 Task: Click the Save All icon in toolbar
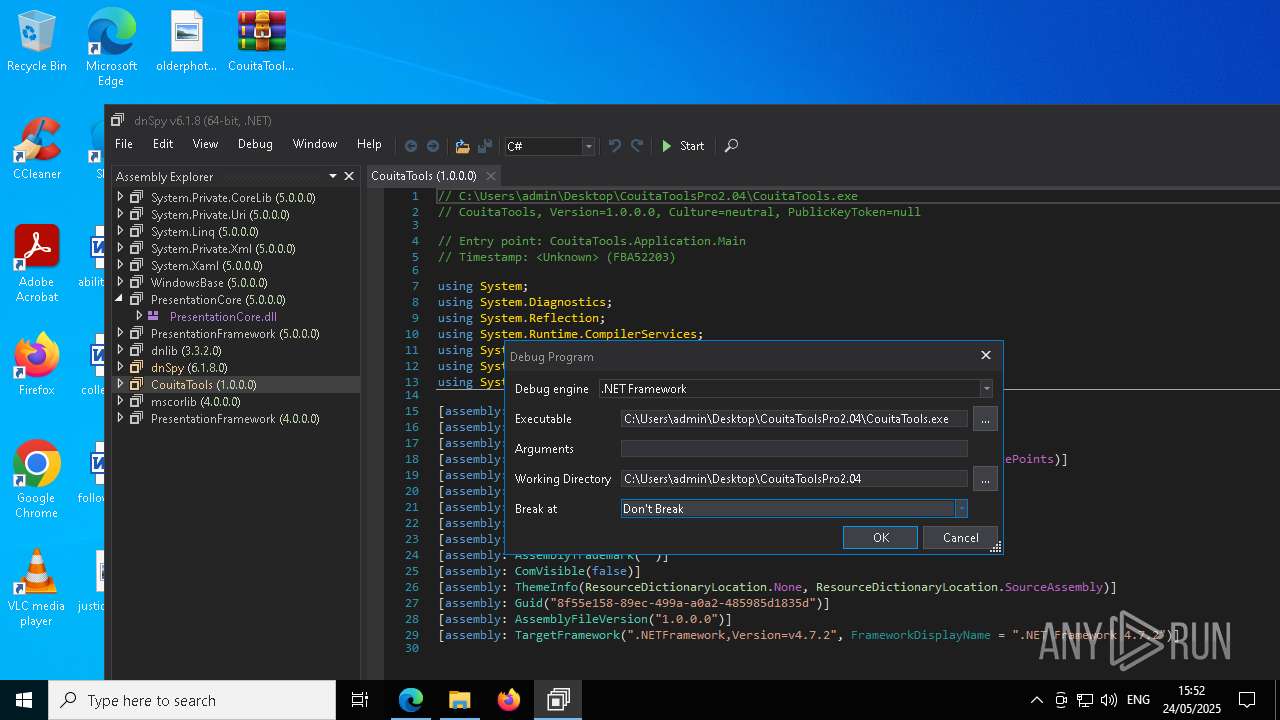[x=485, y=146]
